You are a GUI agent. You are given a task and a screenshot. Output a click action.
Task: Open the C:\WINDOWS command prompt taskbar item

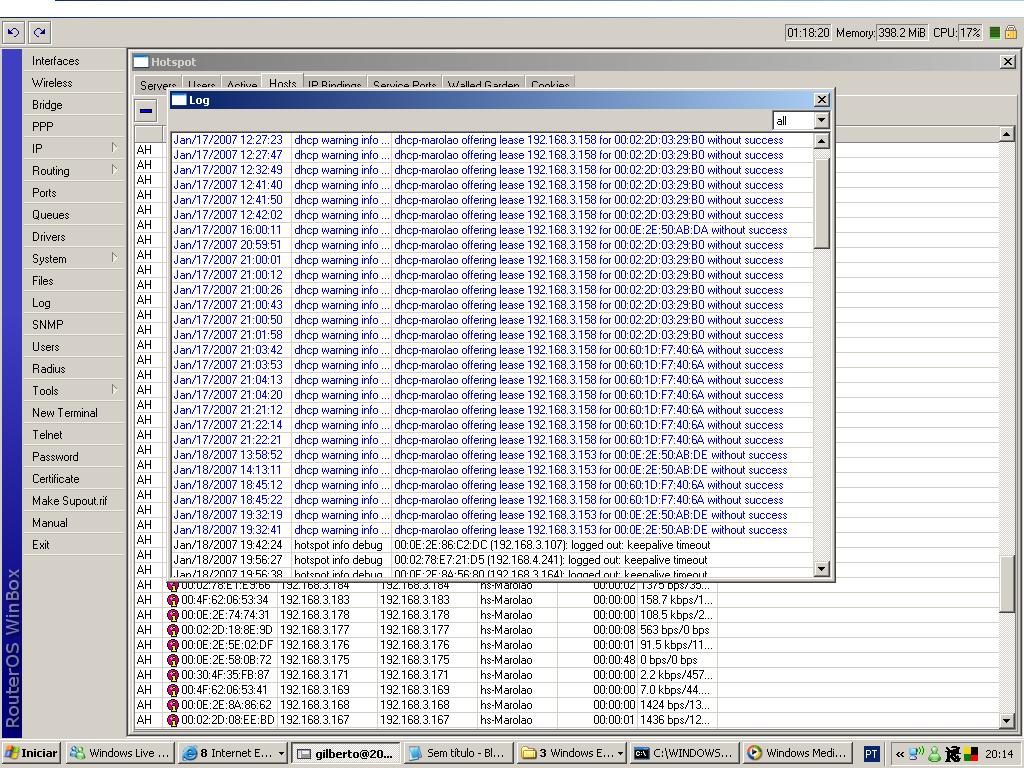tap(685, 753)
